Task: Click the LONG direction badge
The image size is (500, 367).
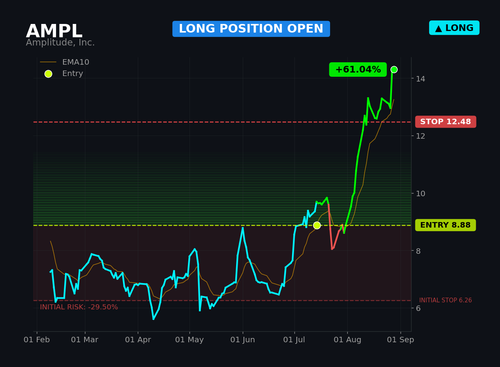Action: tap(454, 28)
